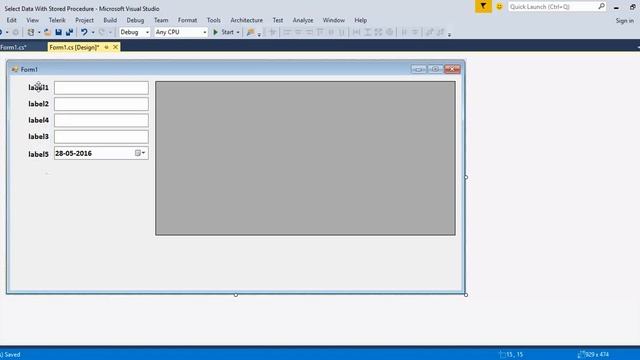Expand the Undo history dropdown arrow
Viewport: 640px width, 360px height.
tap(93, 32)
